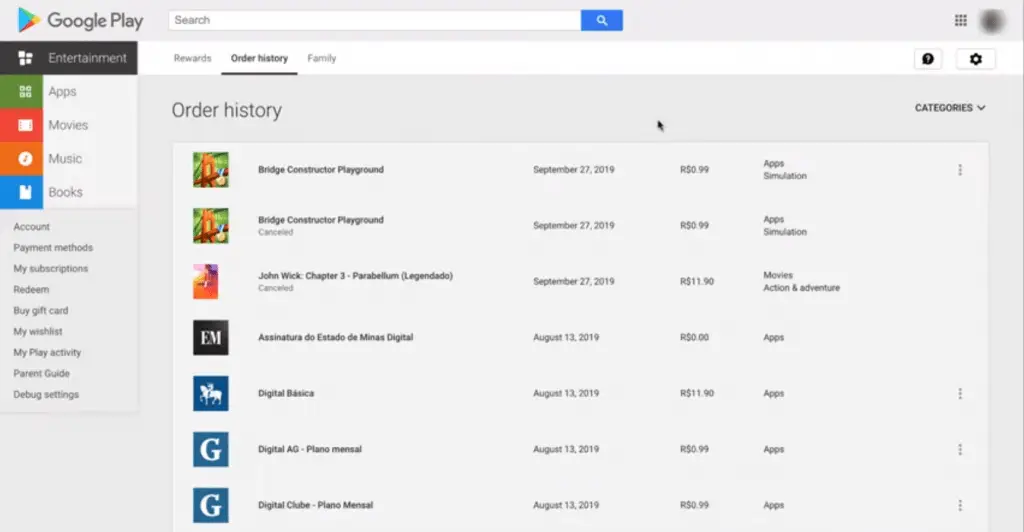Viewport: 1024px width, 532px height.
Task: Click the canceled Bridge Constructor Playground app icon
Action: 210,225
